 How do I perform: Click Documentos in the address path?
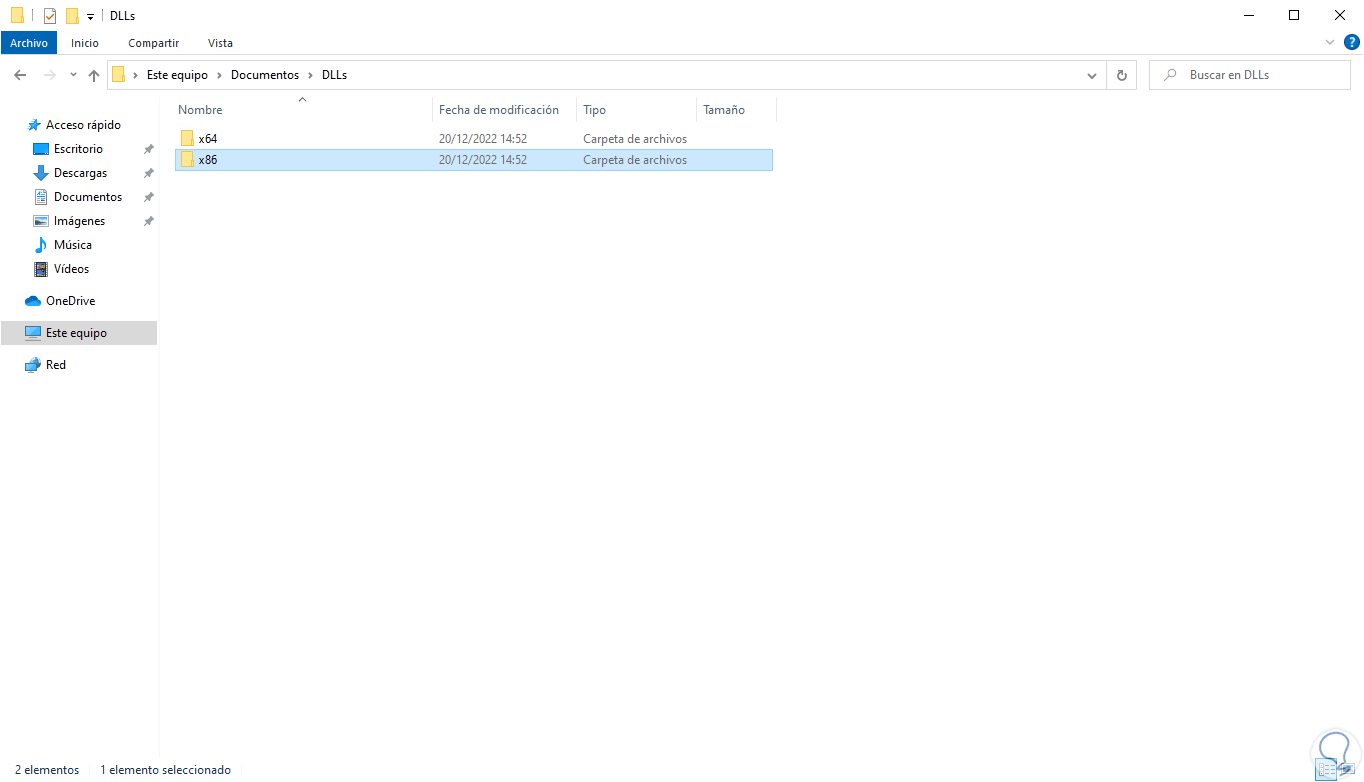coord(265,75)
